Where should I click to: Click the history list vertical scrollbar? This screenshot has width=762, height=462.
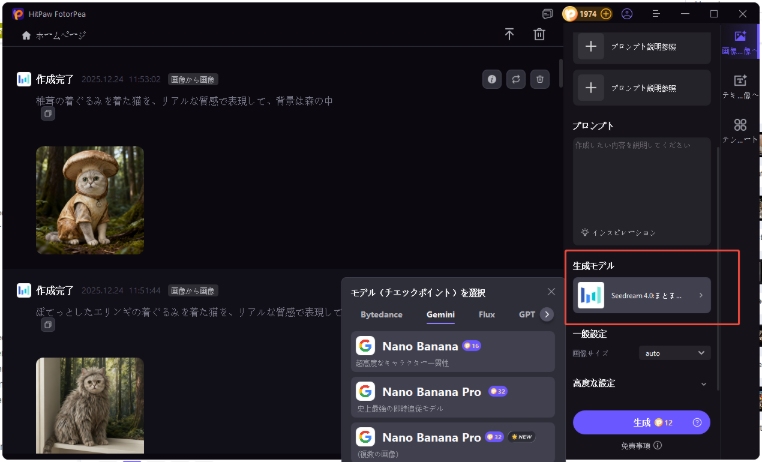coord(560,73)
